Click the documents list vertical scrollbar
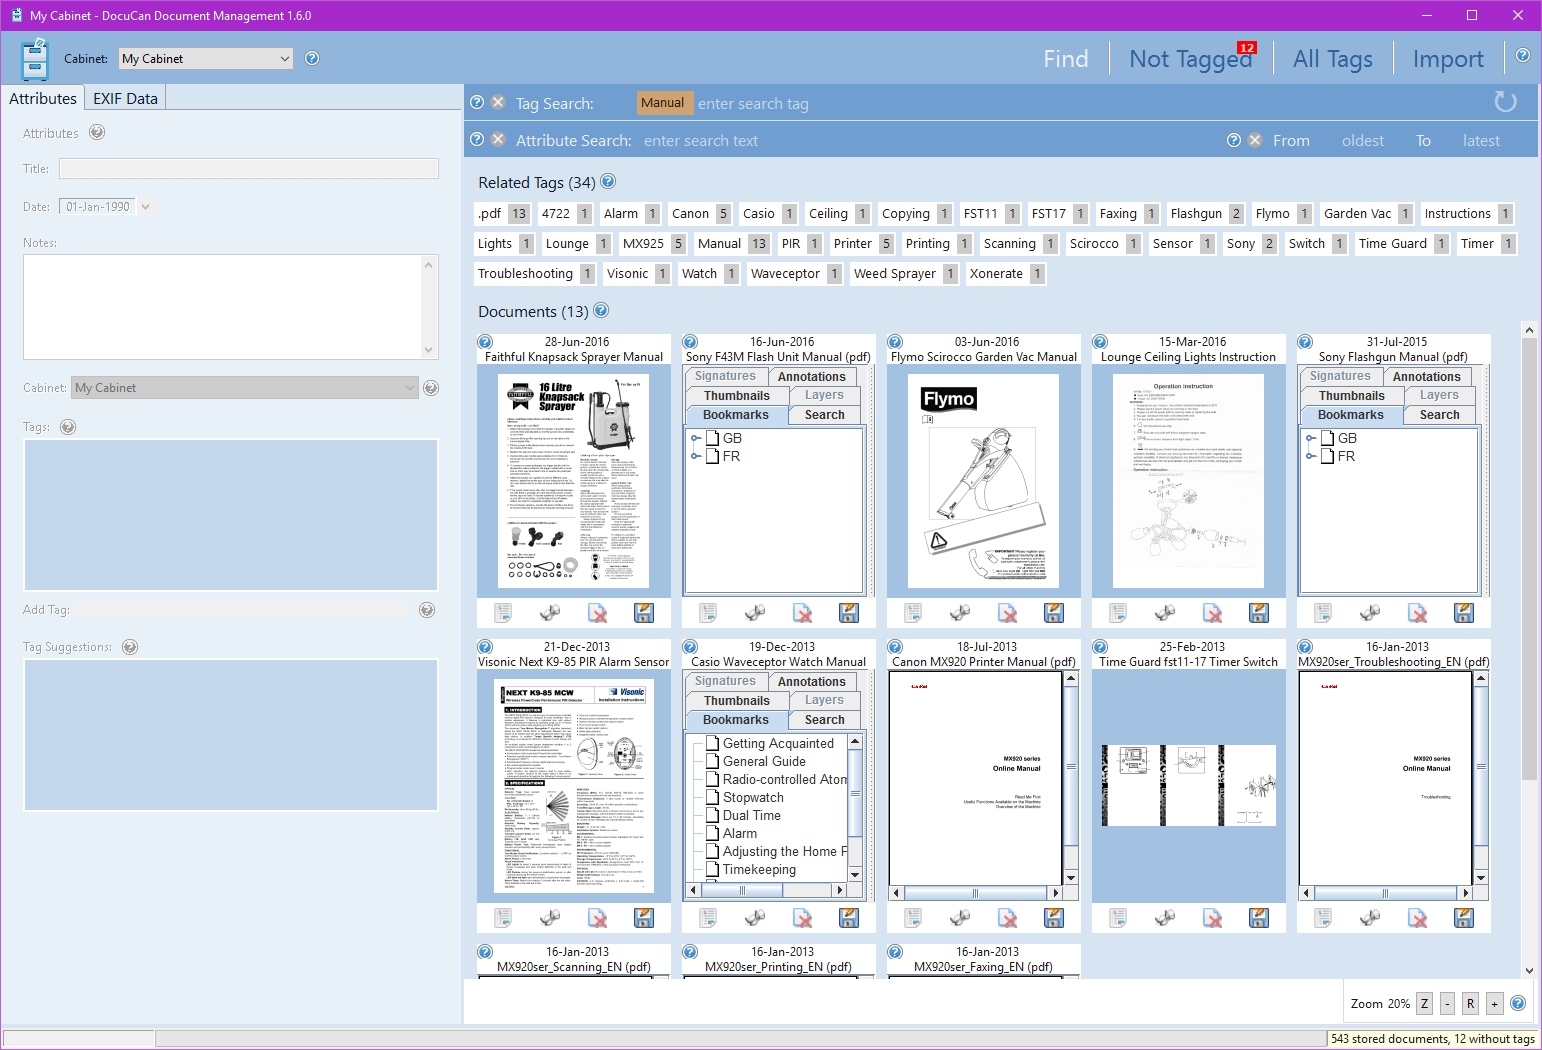 1528,559
